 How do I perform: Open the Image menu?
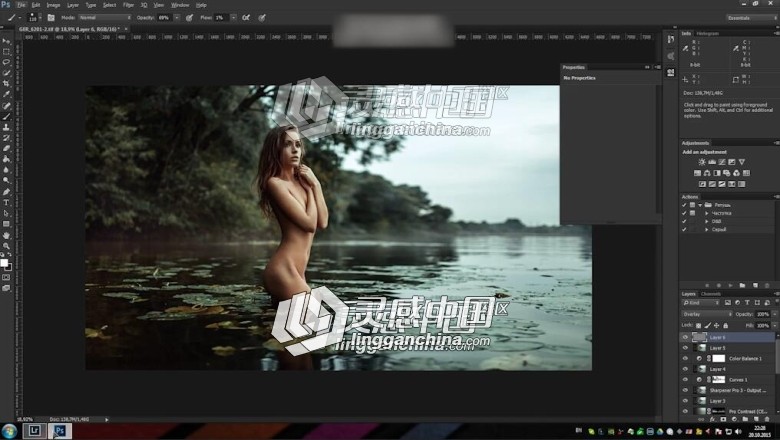(x=53, y=5)
